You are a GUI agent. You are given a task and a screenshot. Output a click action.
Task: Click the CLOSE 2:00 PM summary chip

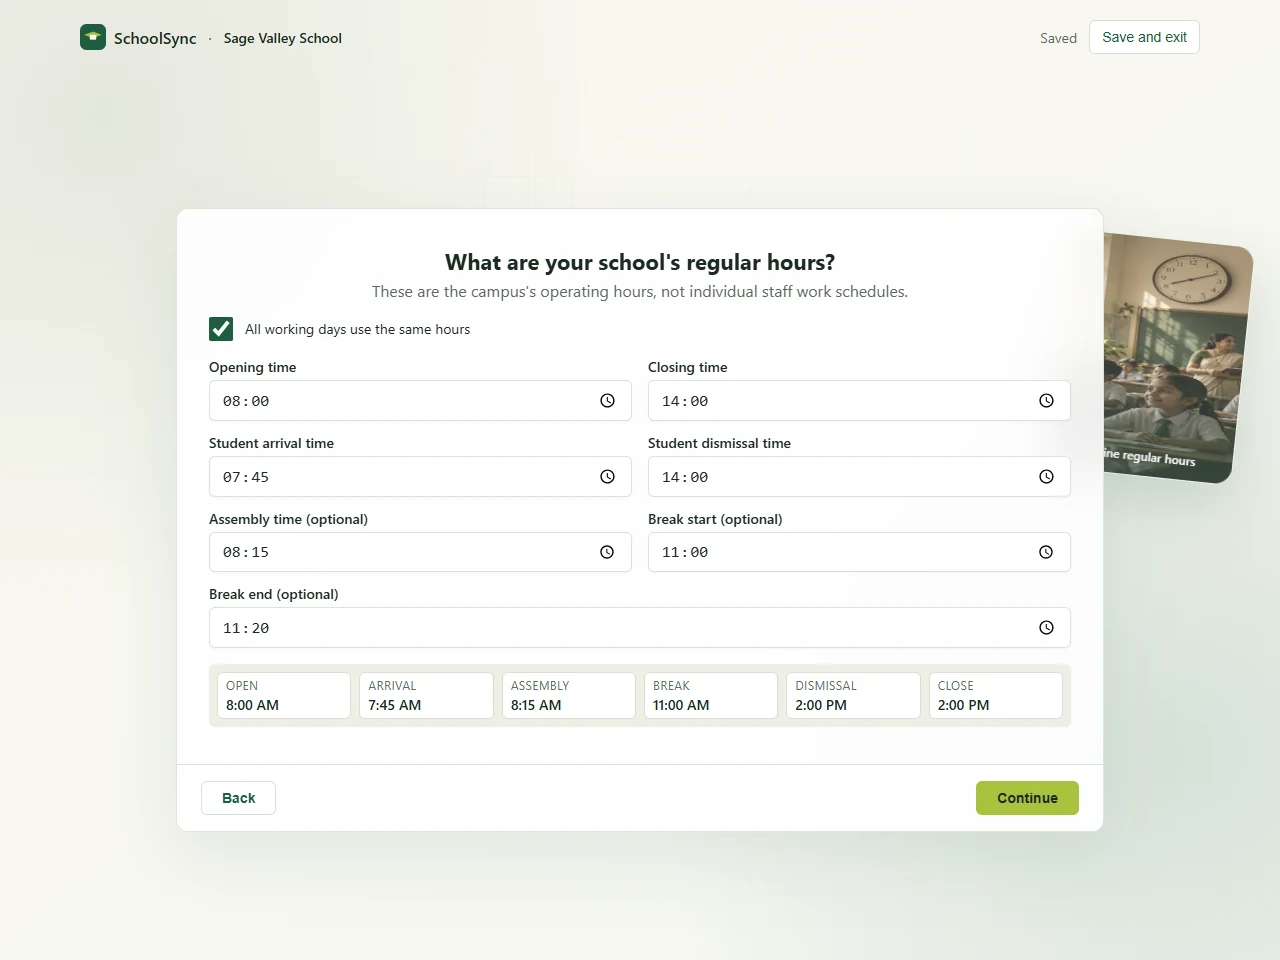[x=996, y=695]
